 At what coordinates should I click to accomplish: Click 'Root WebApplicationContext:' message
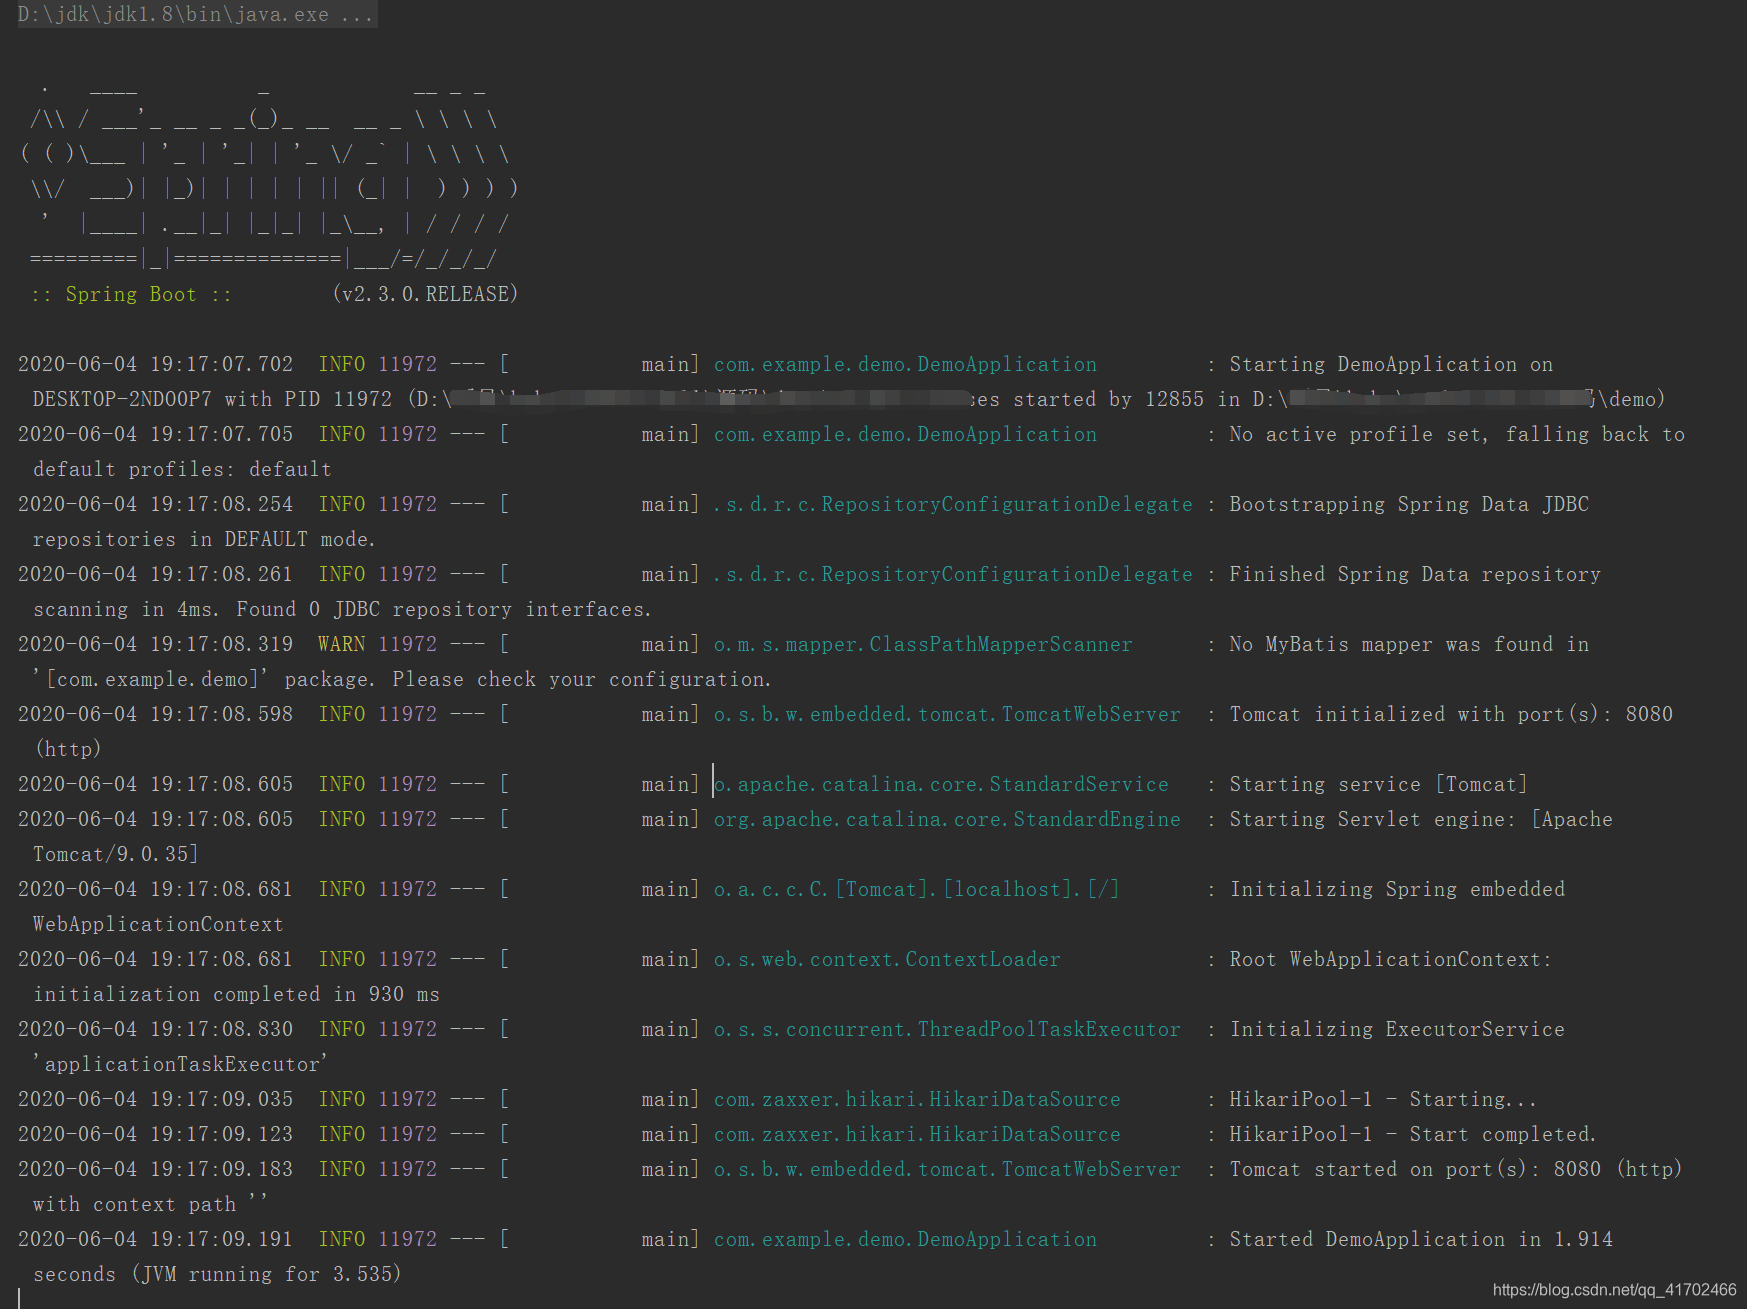(1391, 959)
